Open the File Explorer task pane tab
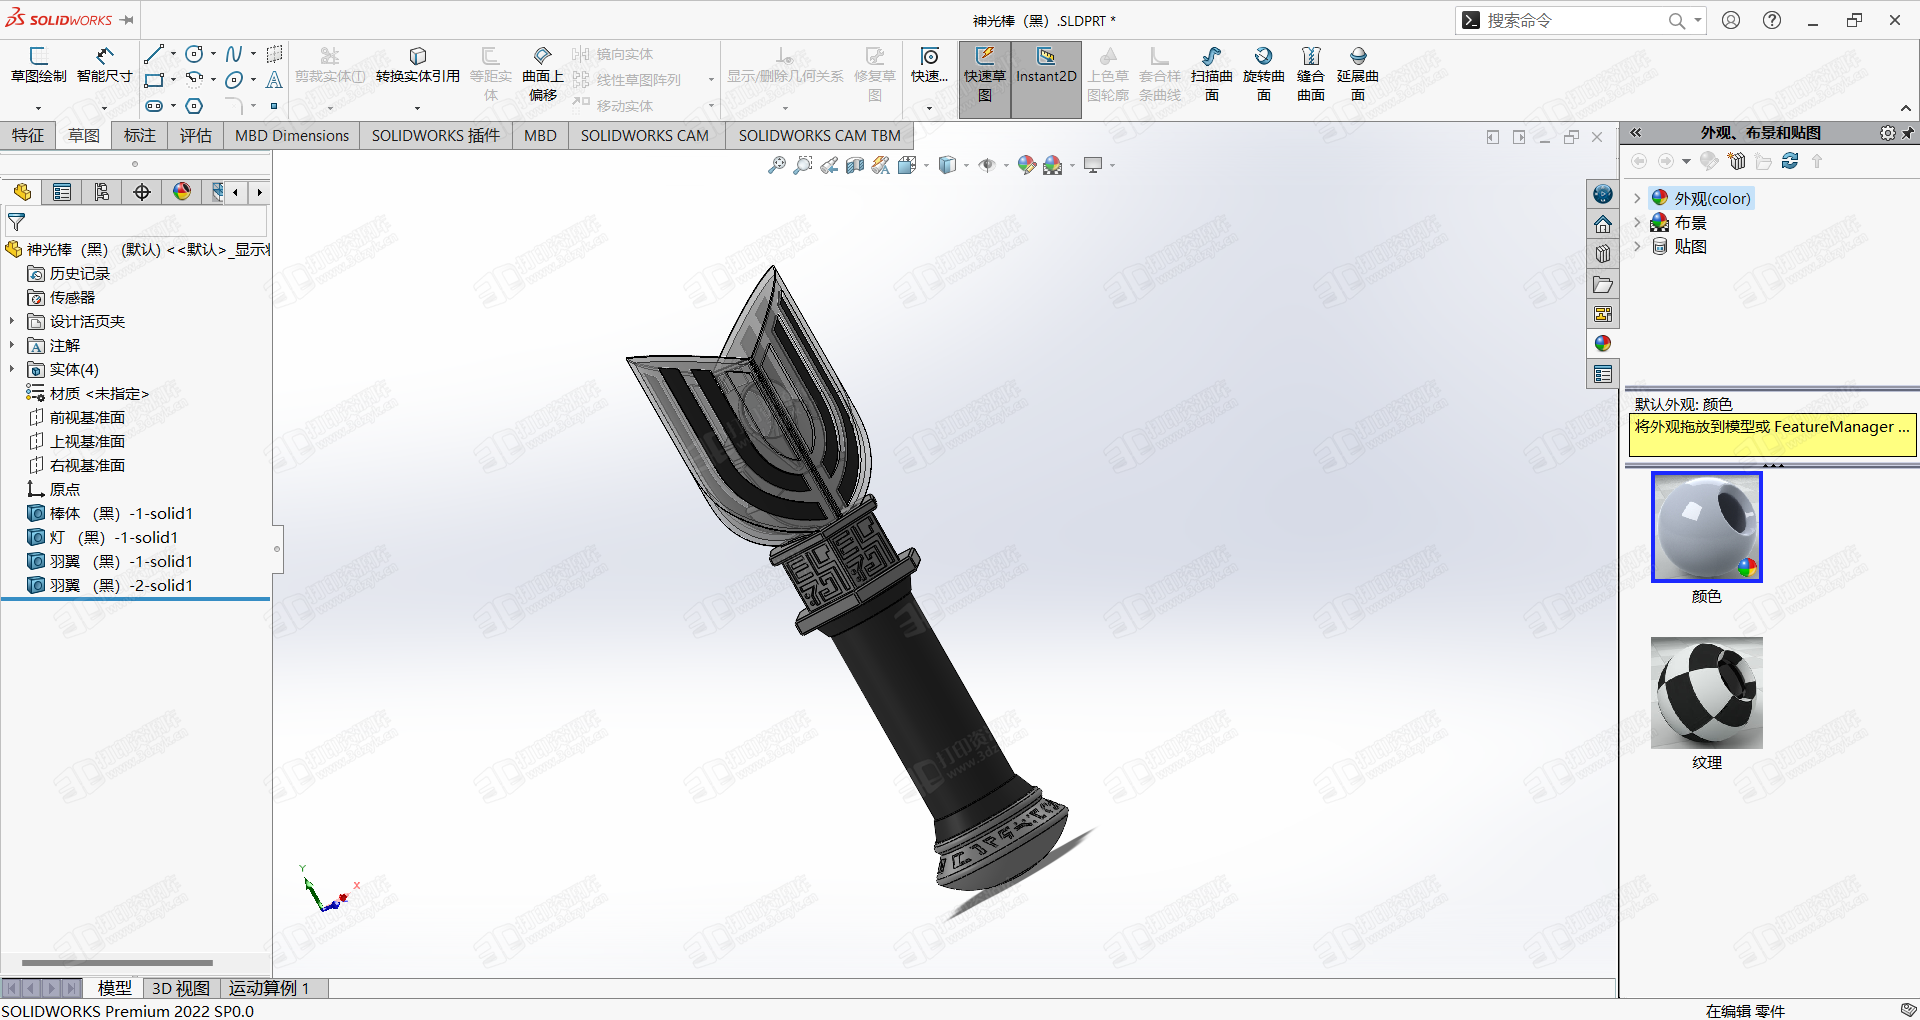The width and height of the screenshot is (1920, 1020). (1603, 284)
